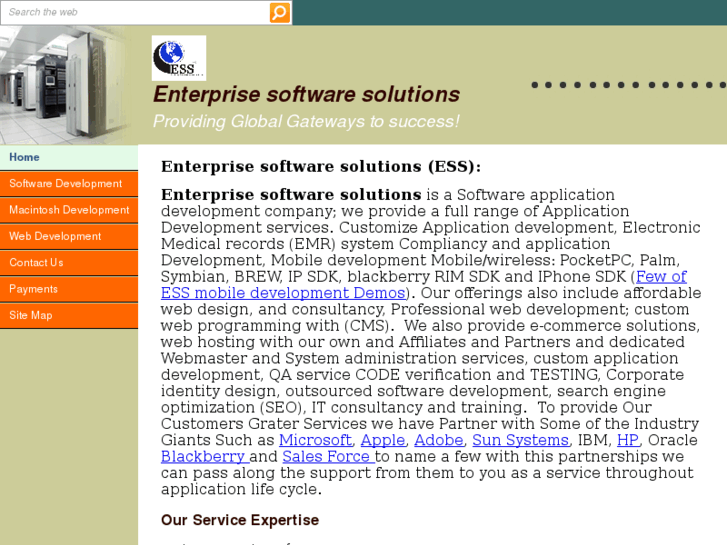The width and height of the screenshot is (727, 545).
Task: Click the Sales Force link
Action: (328, 456)
